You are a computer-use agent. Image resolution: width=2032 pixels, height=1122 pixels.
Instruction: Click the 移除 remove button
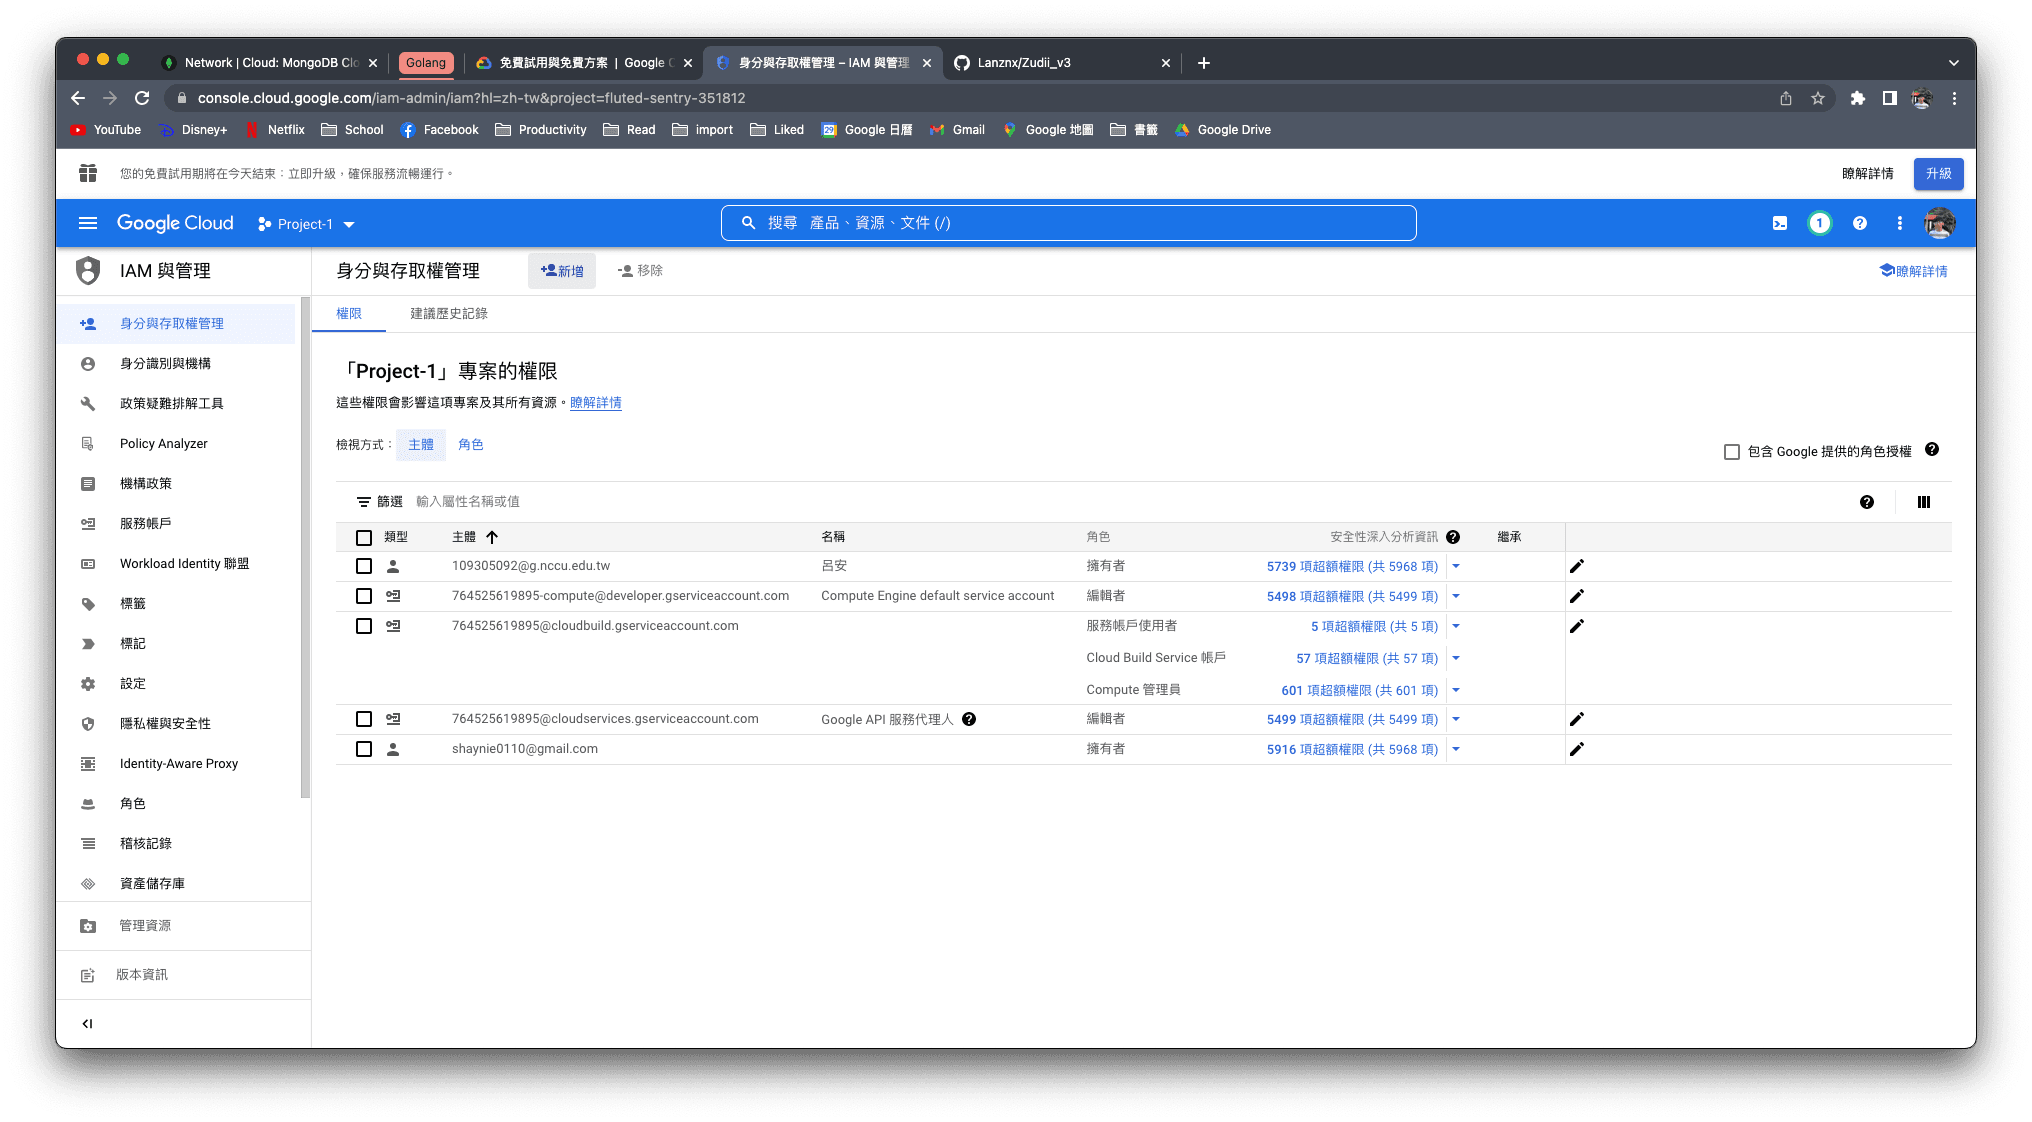pos(640,271)
